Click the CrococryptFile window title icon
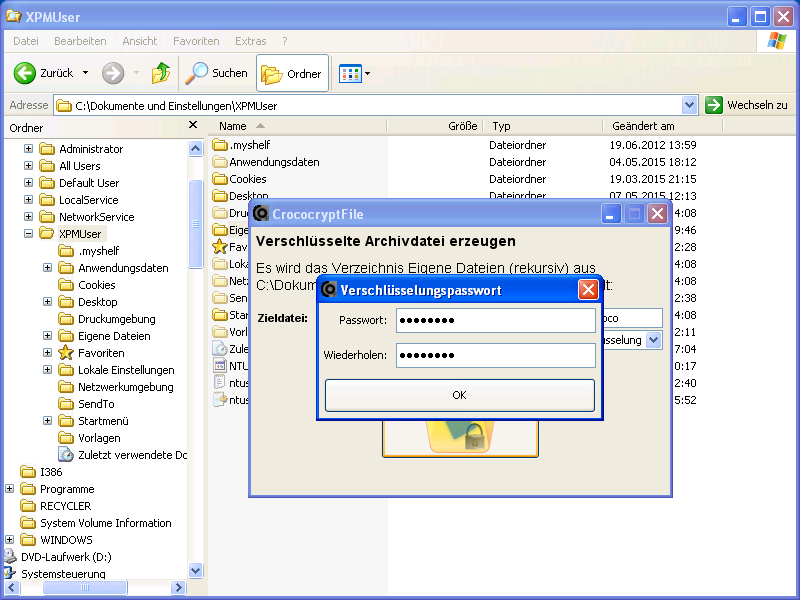This screenshot has height=600, width=800. pos(261,213)
